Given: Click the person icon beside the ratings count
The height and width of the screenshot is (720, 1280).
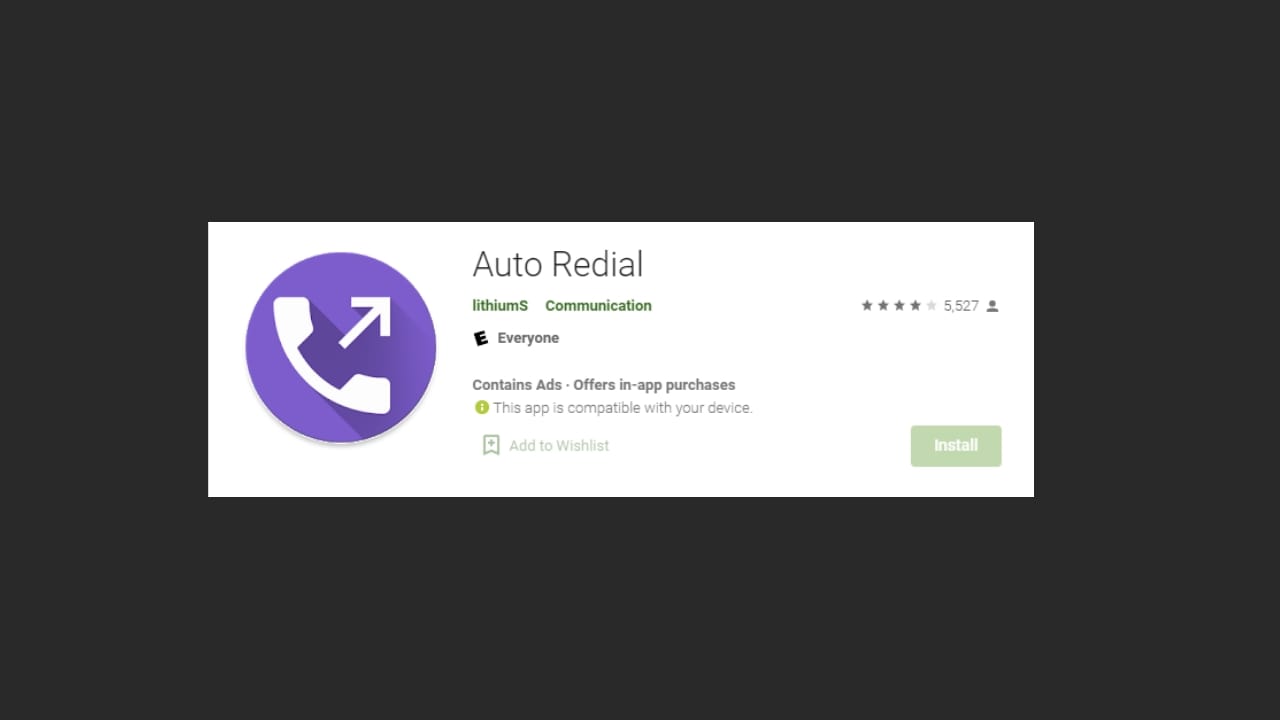Looking at the screenshot, I should [x=992, y=306].
